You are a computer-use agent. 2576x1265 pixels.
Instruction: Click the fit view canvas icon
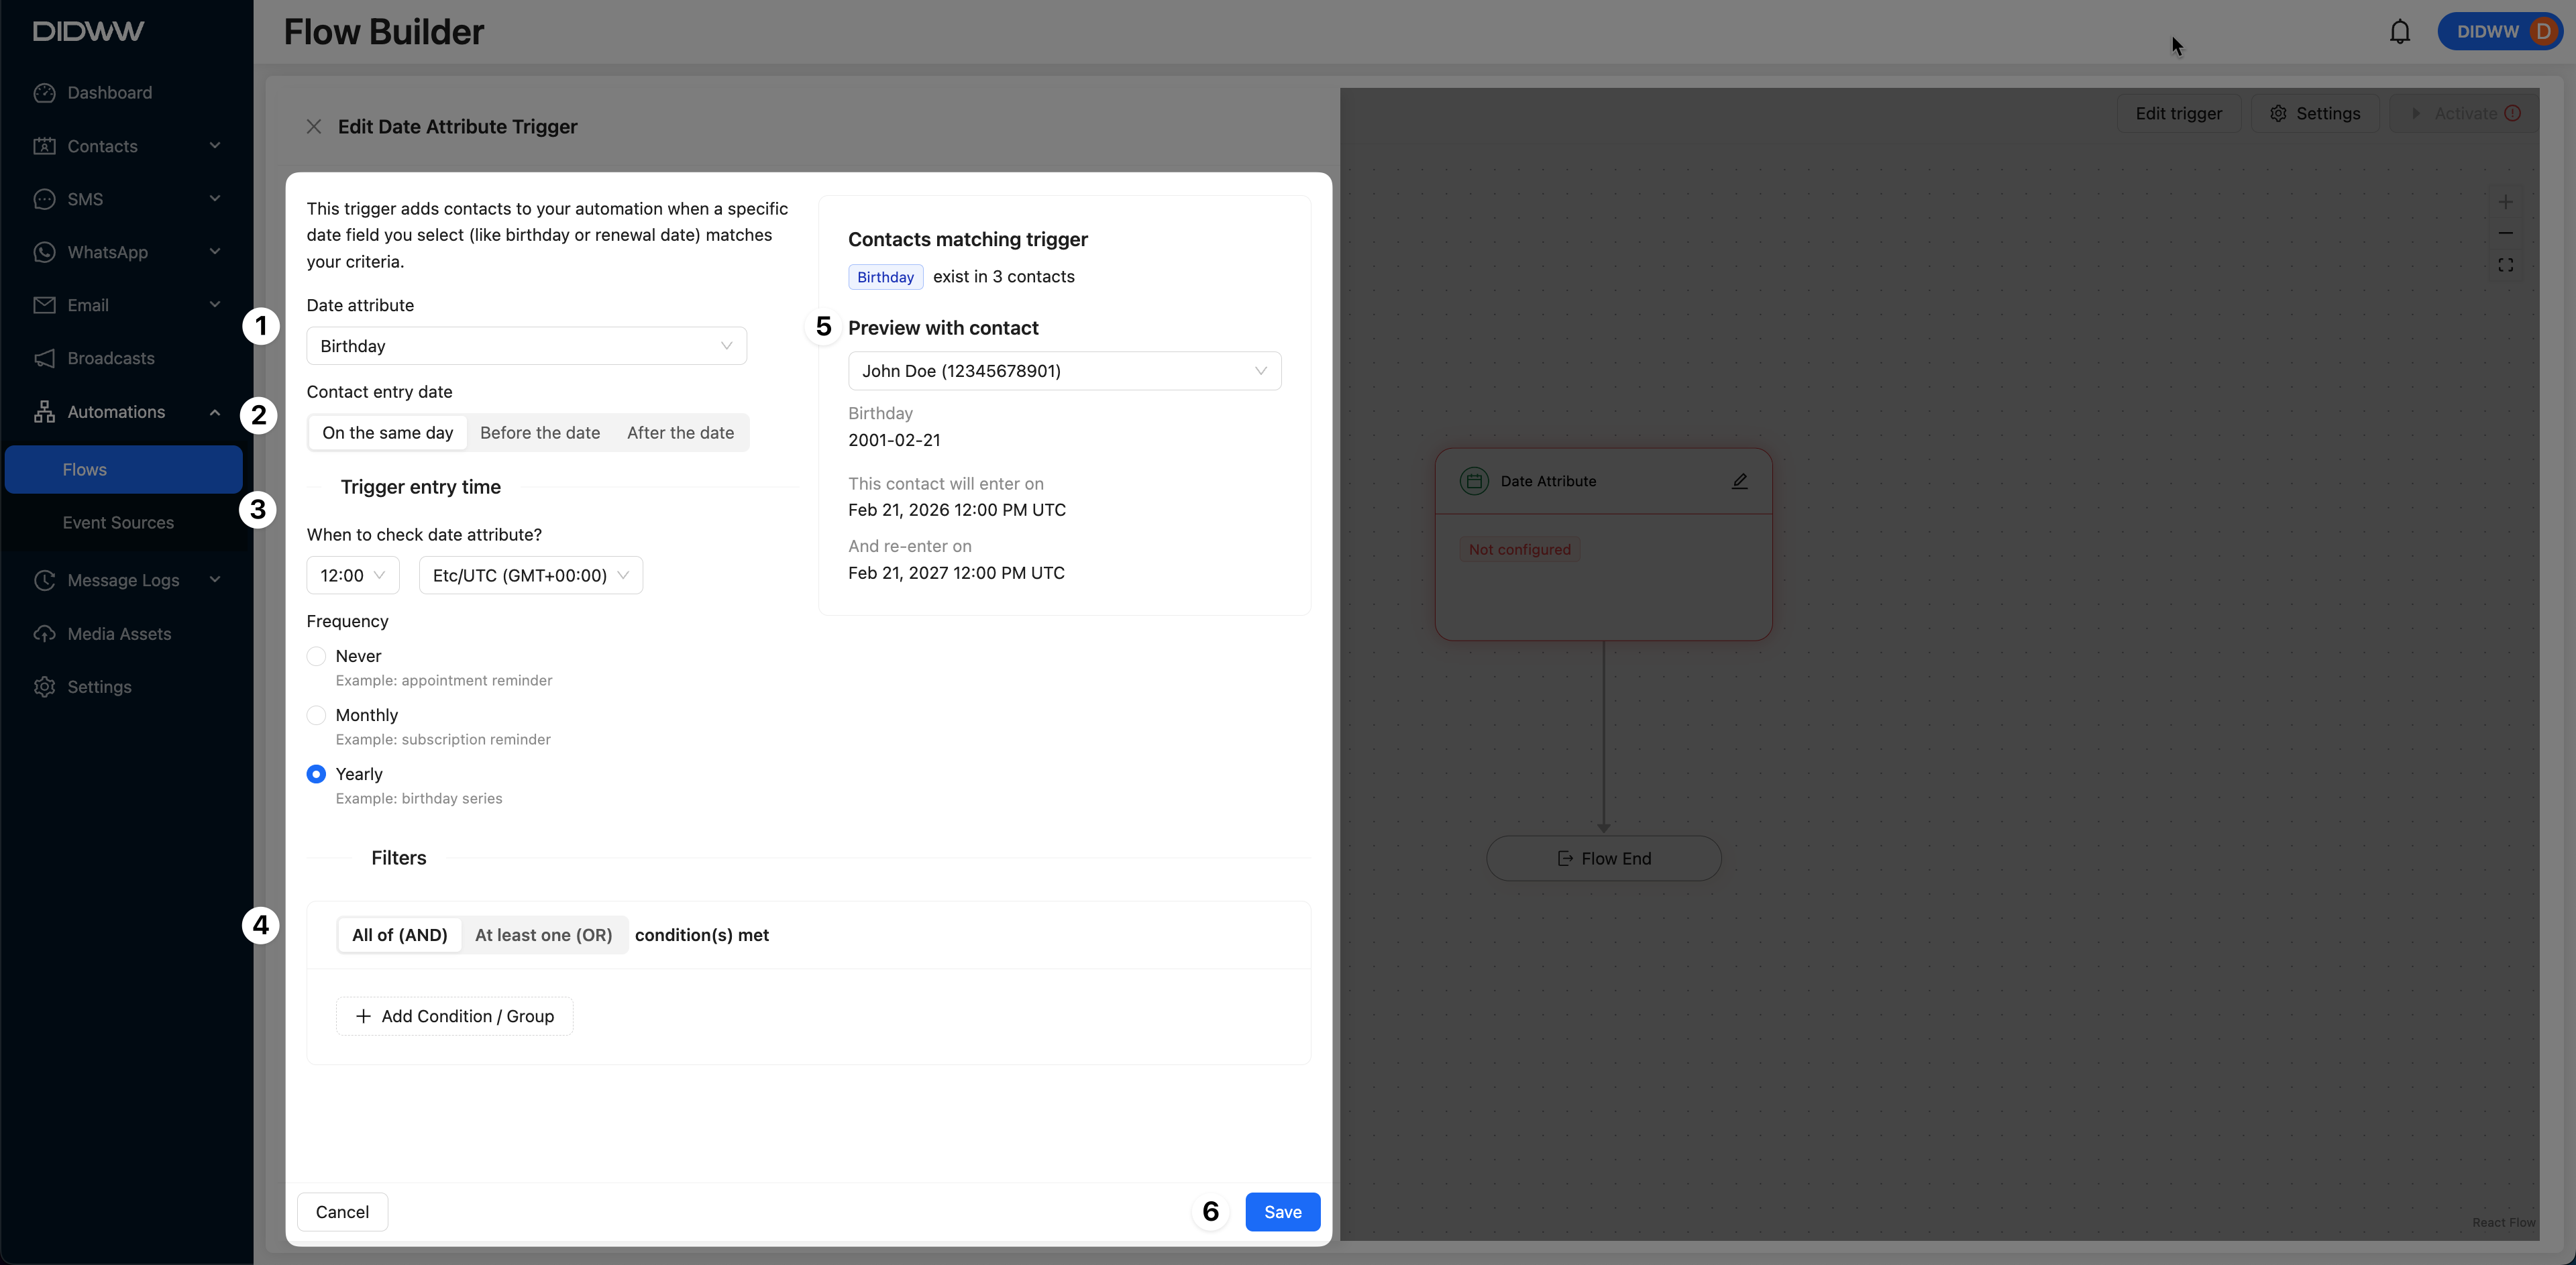point(2505,265)
